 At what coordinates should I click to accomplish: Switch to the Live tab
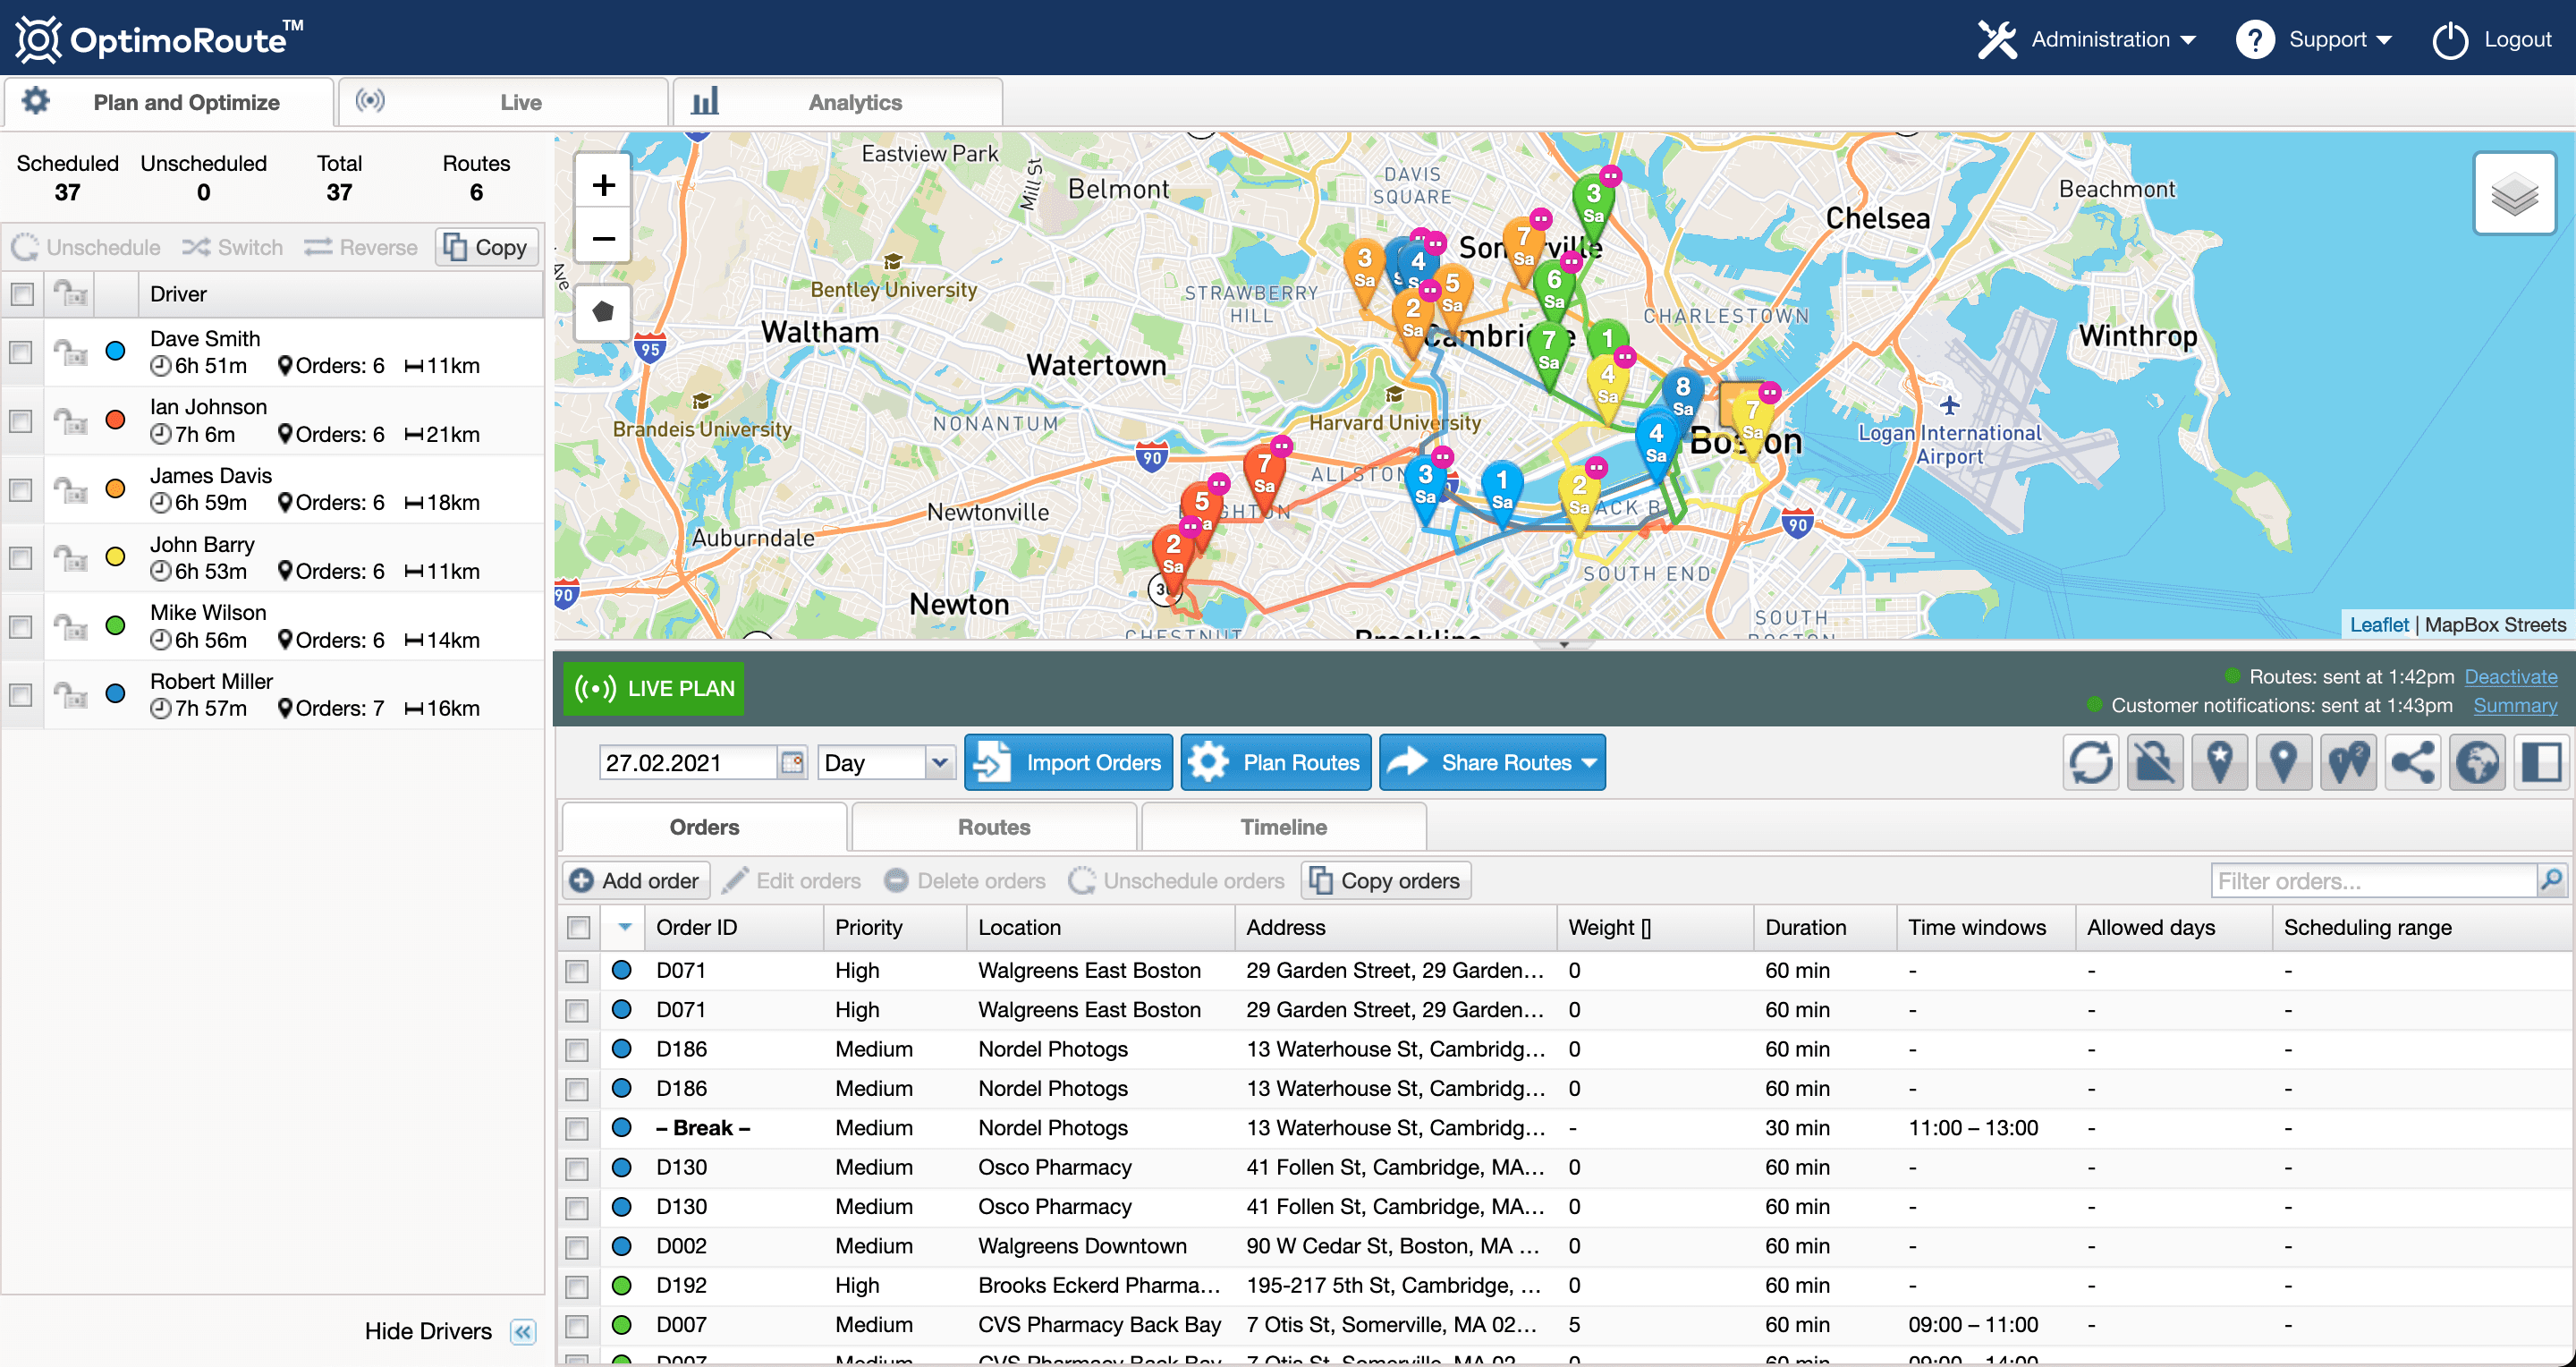pos(503,102)
